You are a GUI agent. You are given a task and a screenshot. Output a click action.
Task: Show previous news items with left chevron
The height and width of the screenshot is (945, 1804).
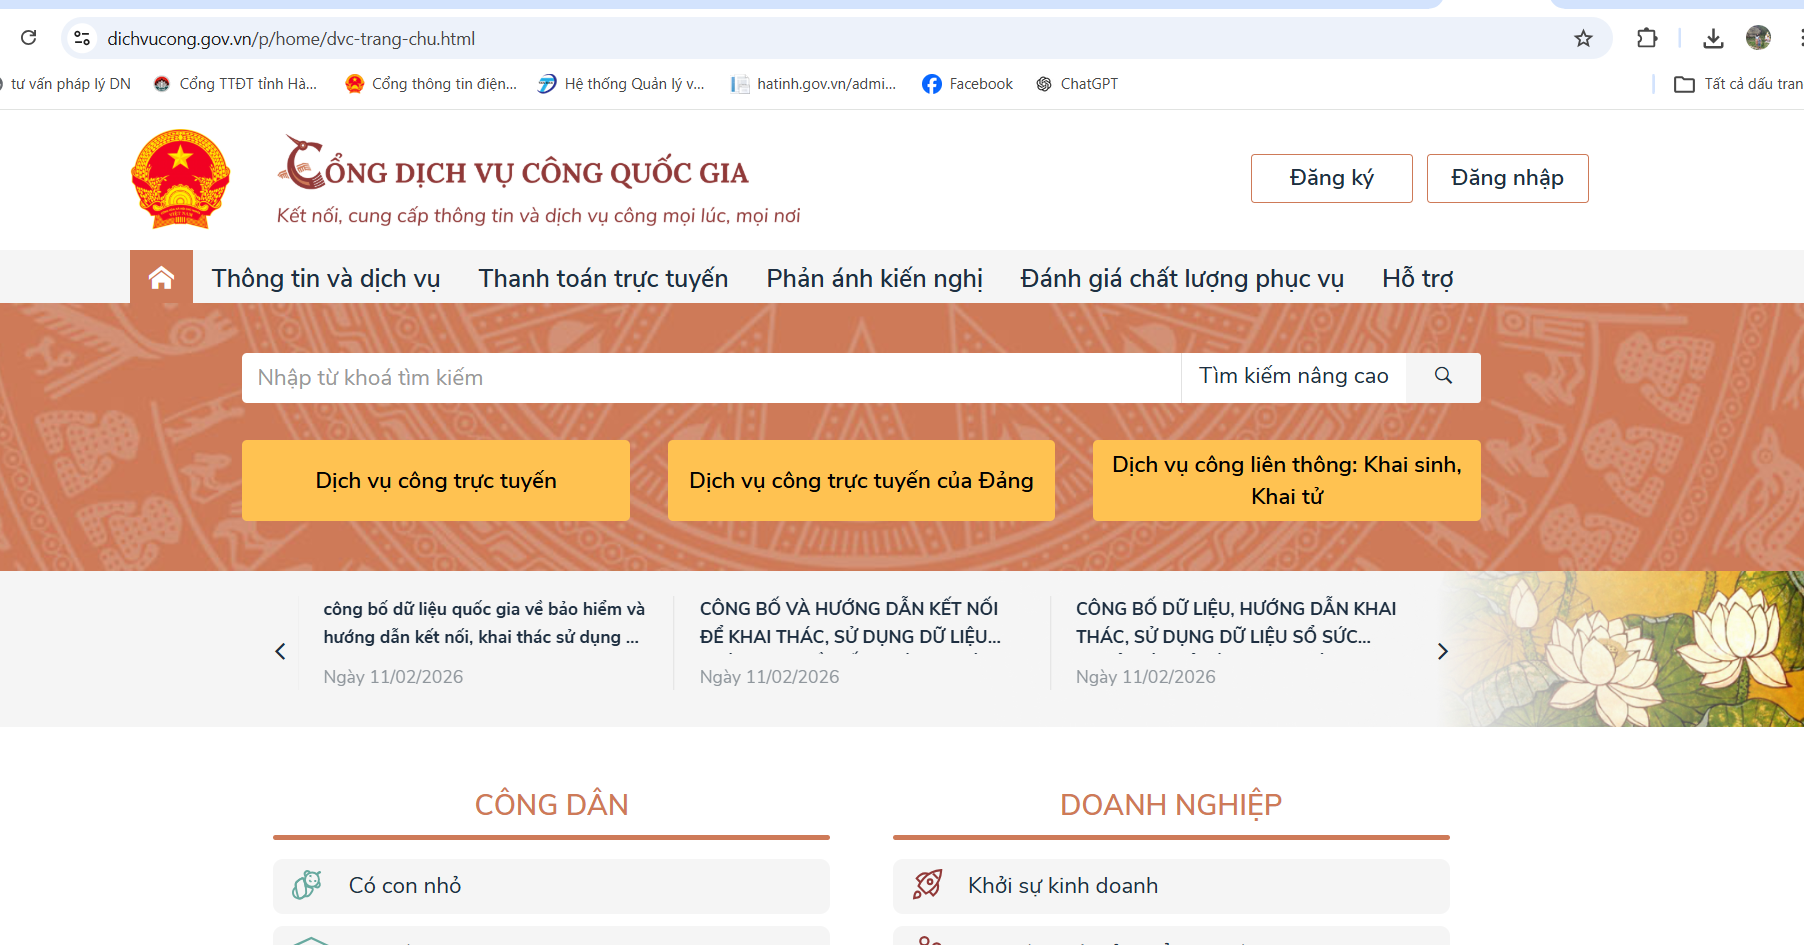280,651
